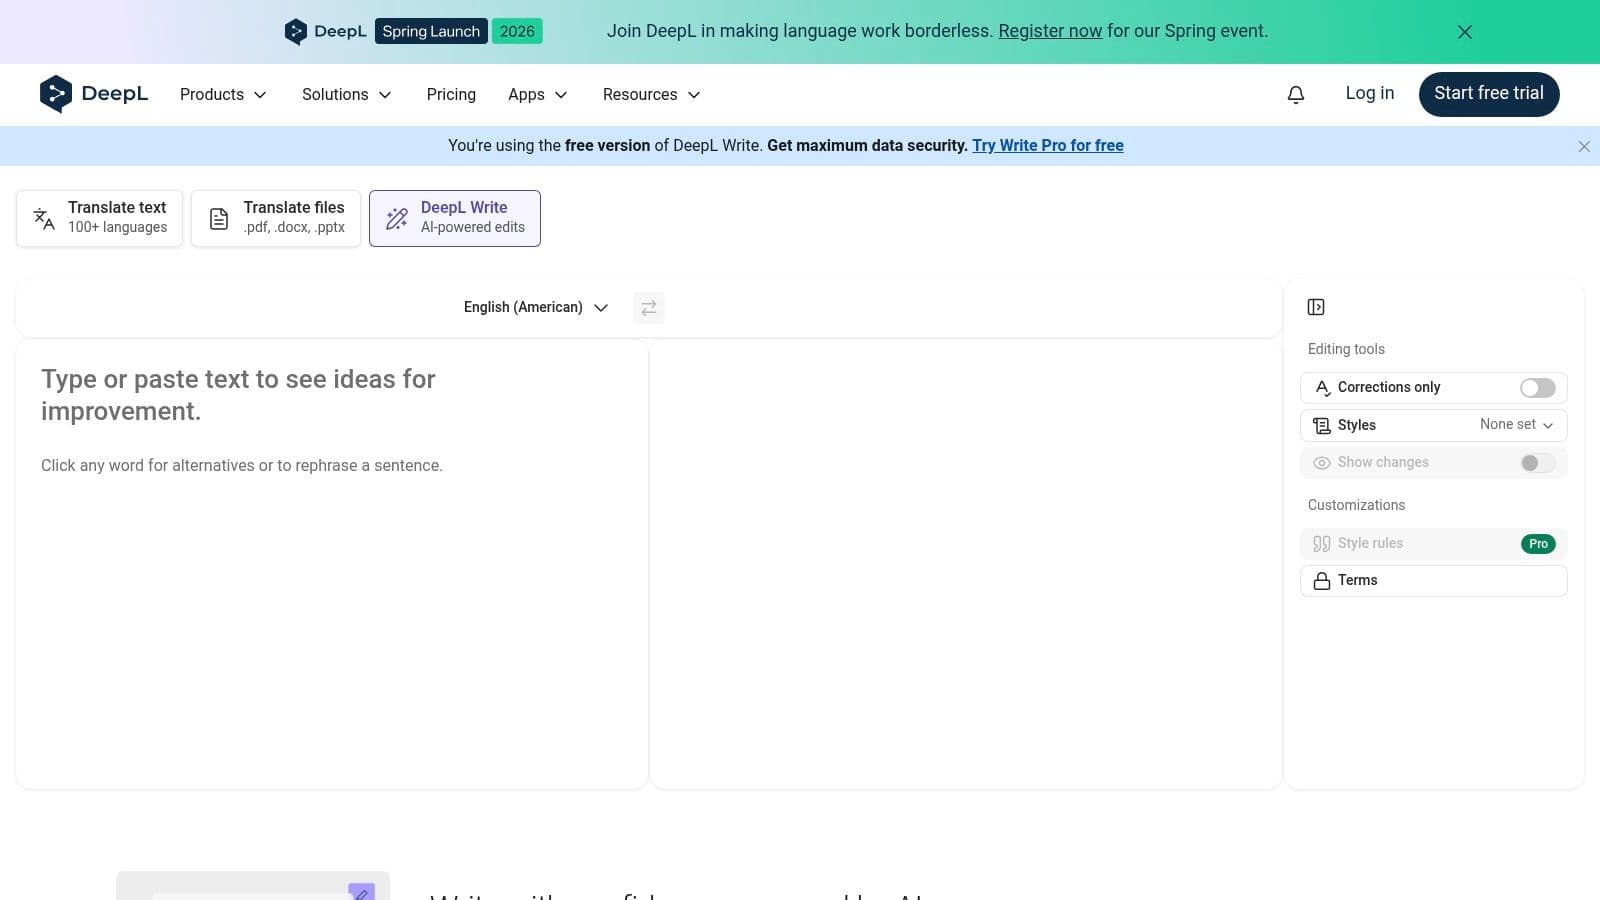Screen dimensions: 1600x900
Task: Click the text input area to type
Action: click(x=332, y=565)
